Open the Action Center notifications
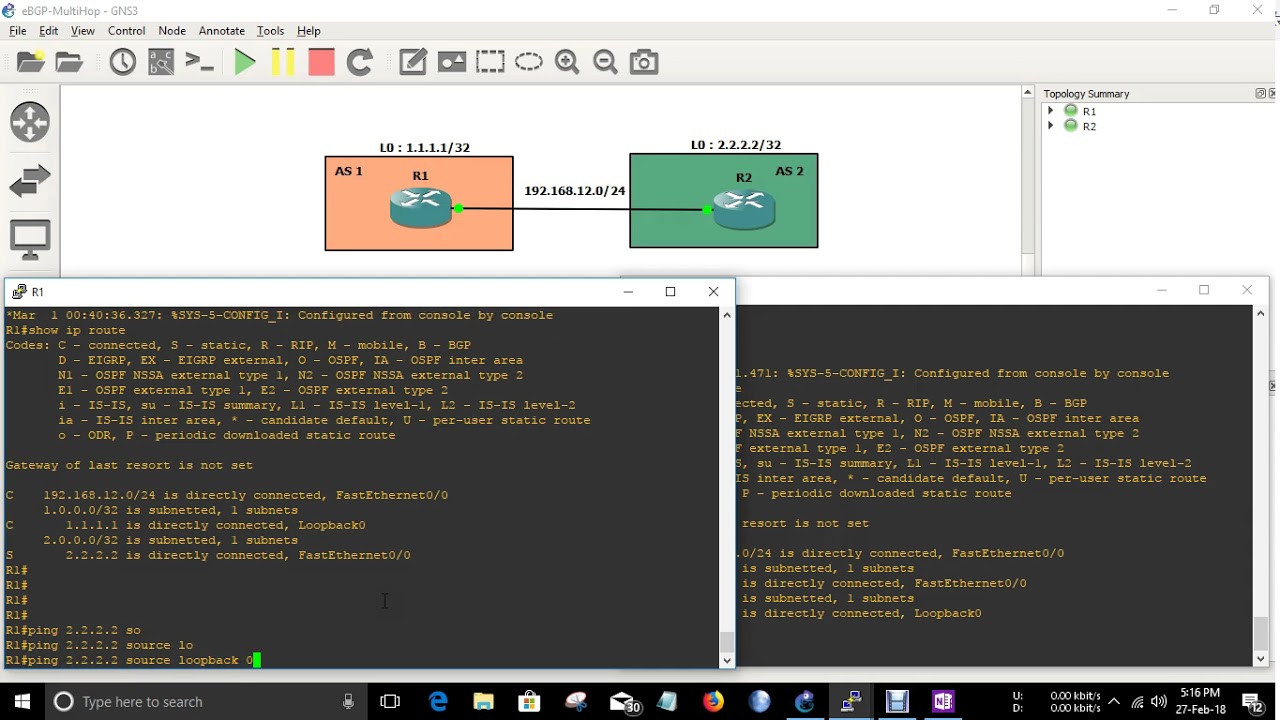1280x720 pixels. coord(1255,701)
